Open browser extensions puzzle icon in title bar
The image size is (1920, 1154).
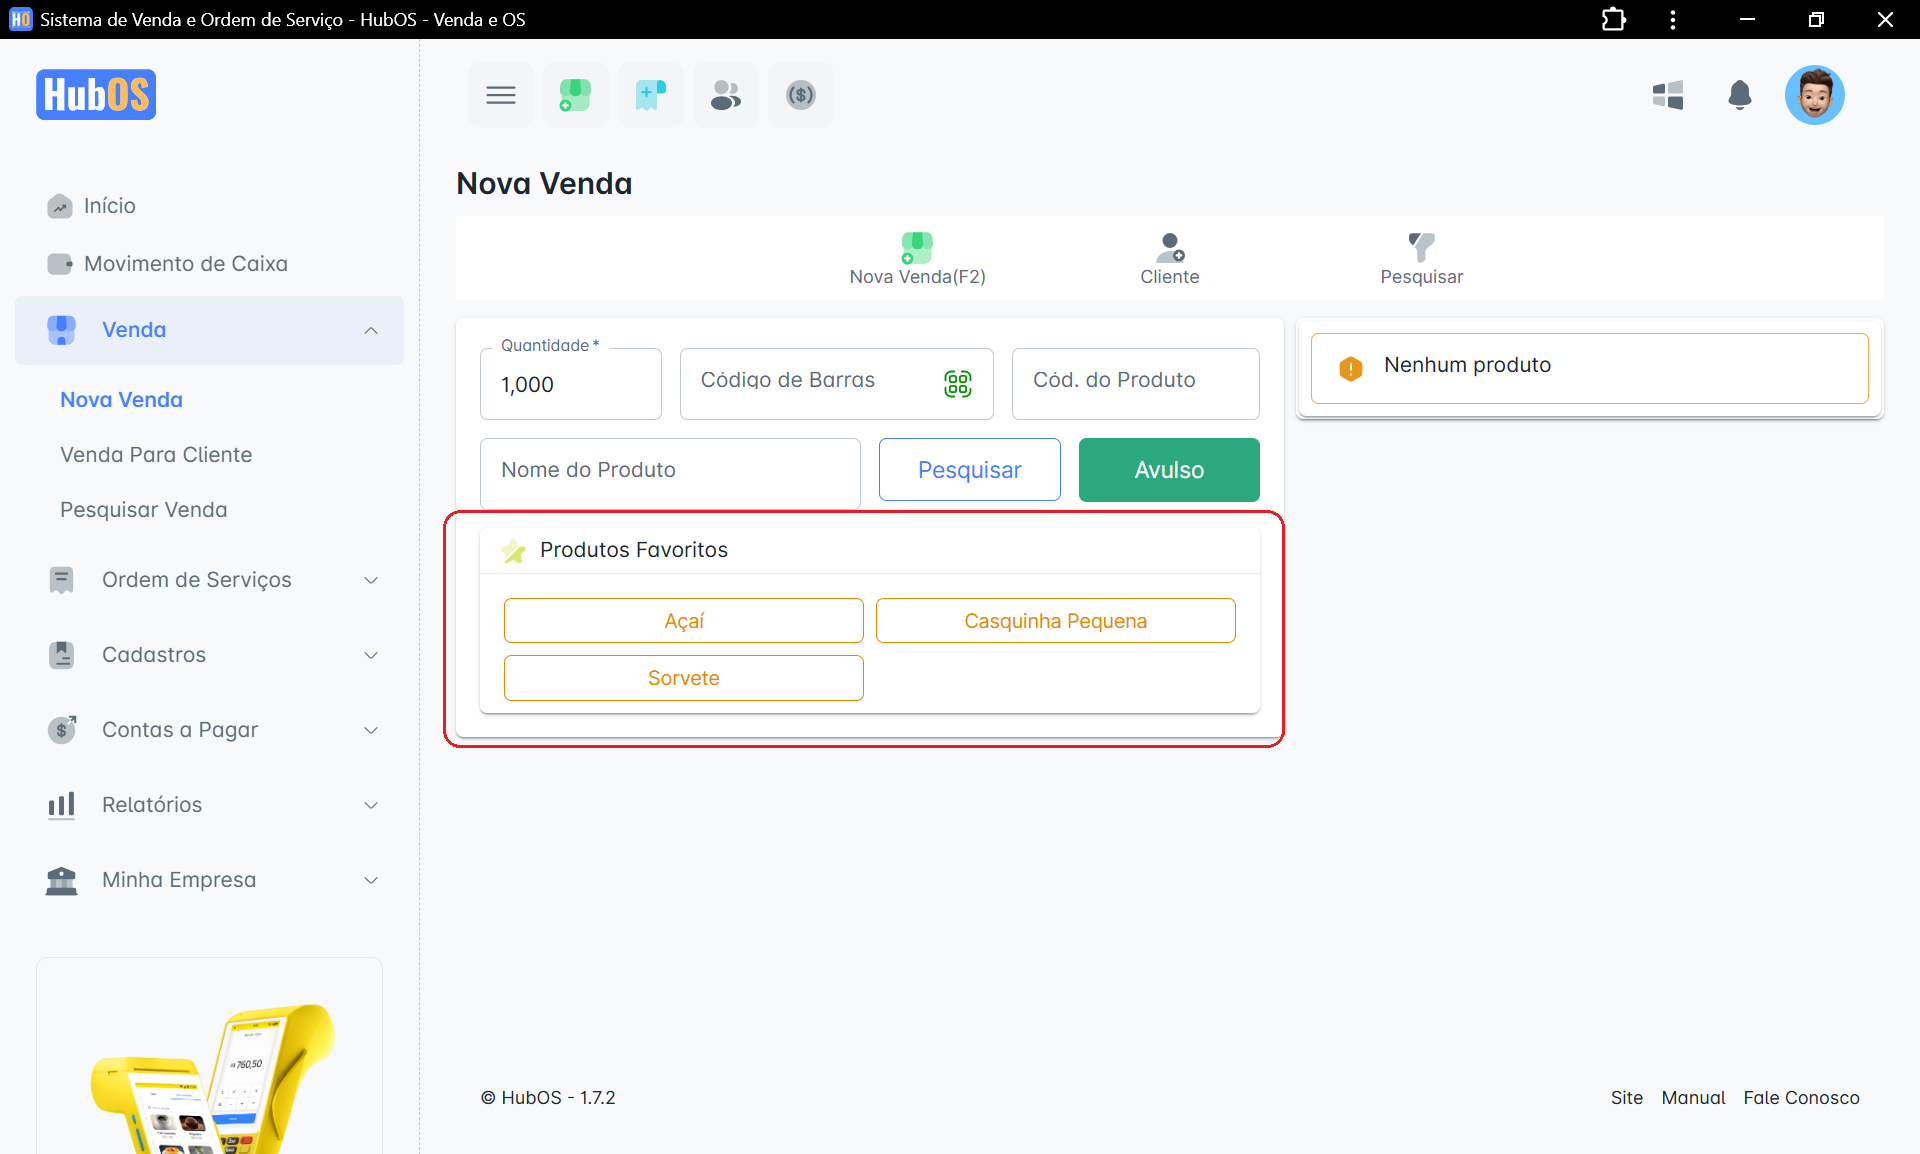pyautogui.click(x=1613, y=19)
